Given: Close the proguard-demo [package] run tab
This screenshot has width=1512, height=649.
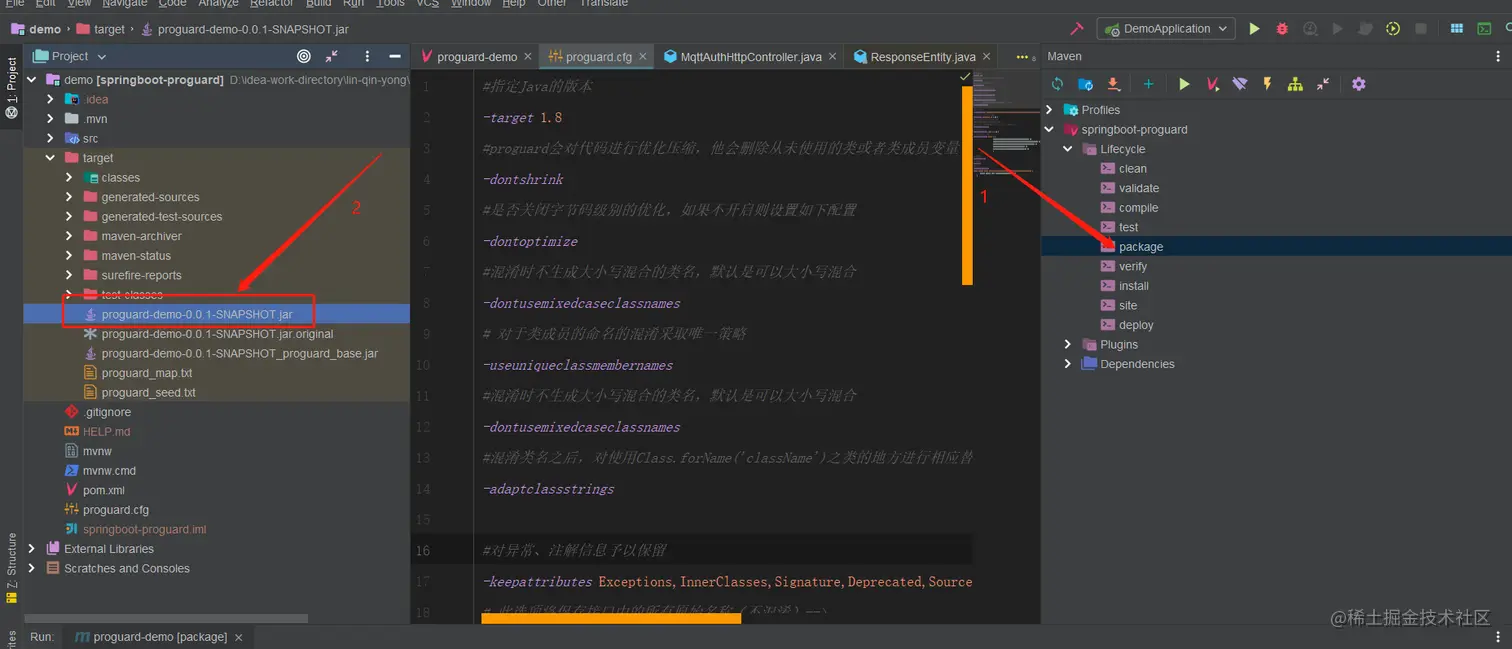Looking at the screenshot, I should pos(238,637).
